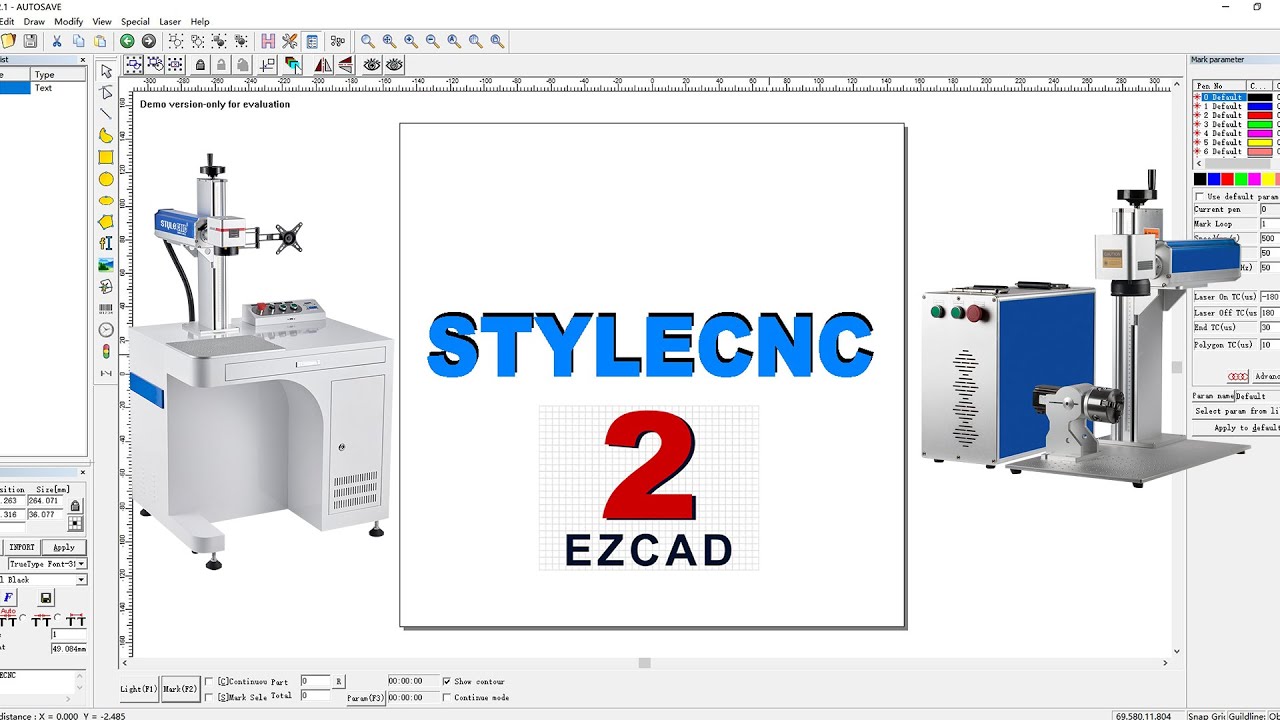Click the horizontal Mirror icon
Screen dimensions: 1280x720
click(322, 65)
